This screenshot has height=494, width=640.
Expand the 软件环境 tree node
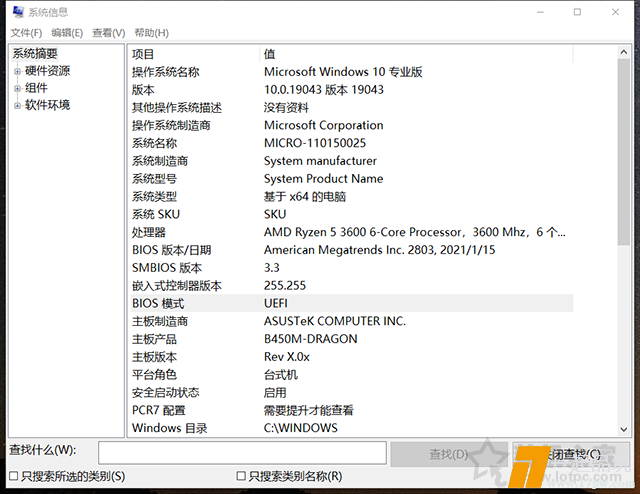[17, 106]
